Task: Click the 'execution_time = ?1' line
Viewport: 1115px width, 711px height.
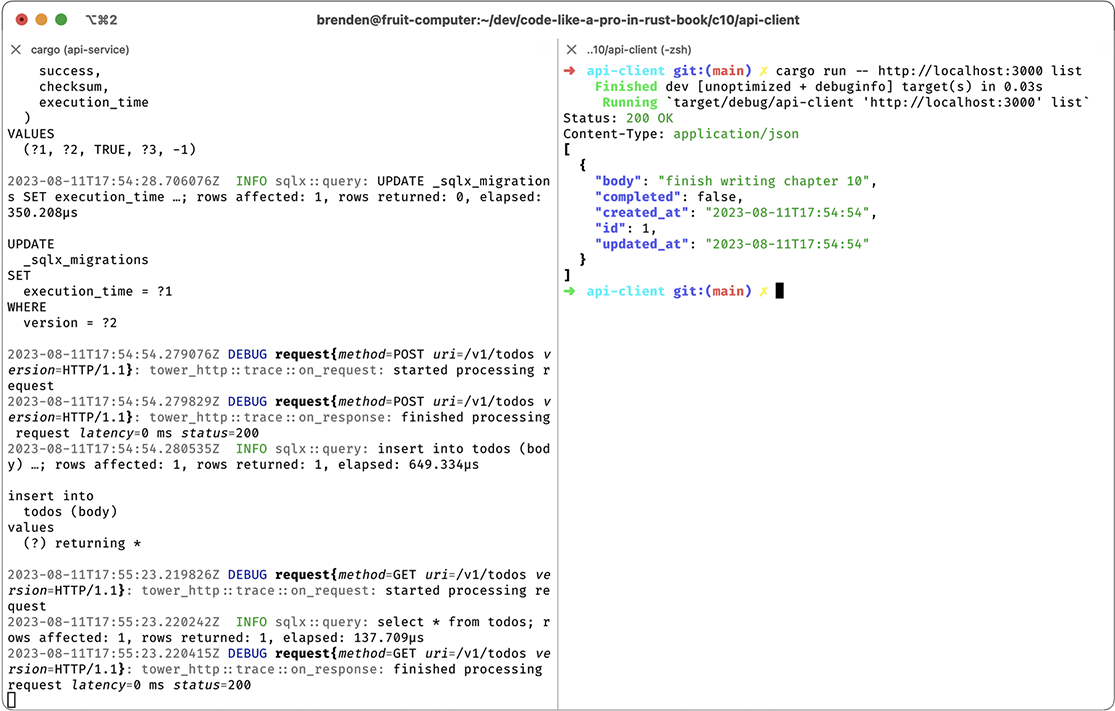Action: tap(97, 292)
